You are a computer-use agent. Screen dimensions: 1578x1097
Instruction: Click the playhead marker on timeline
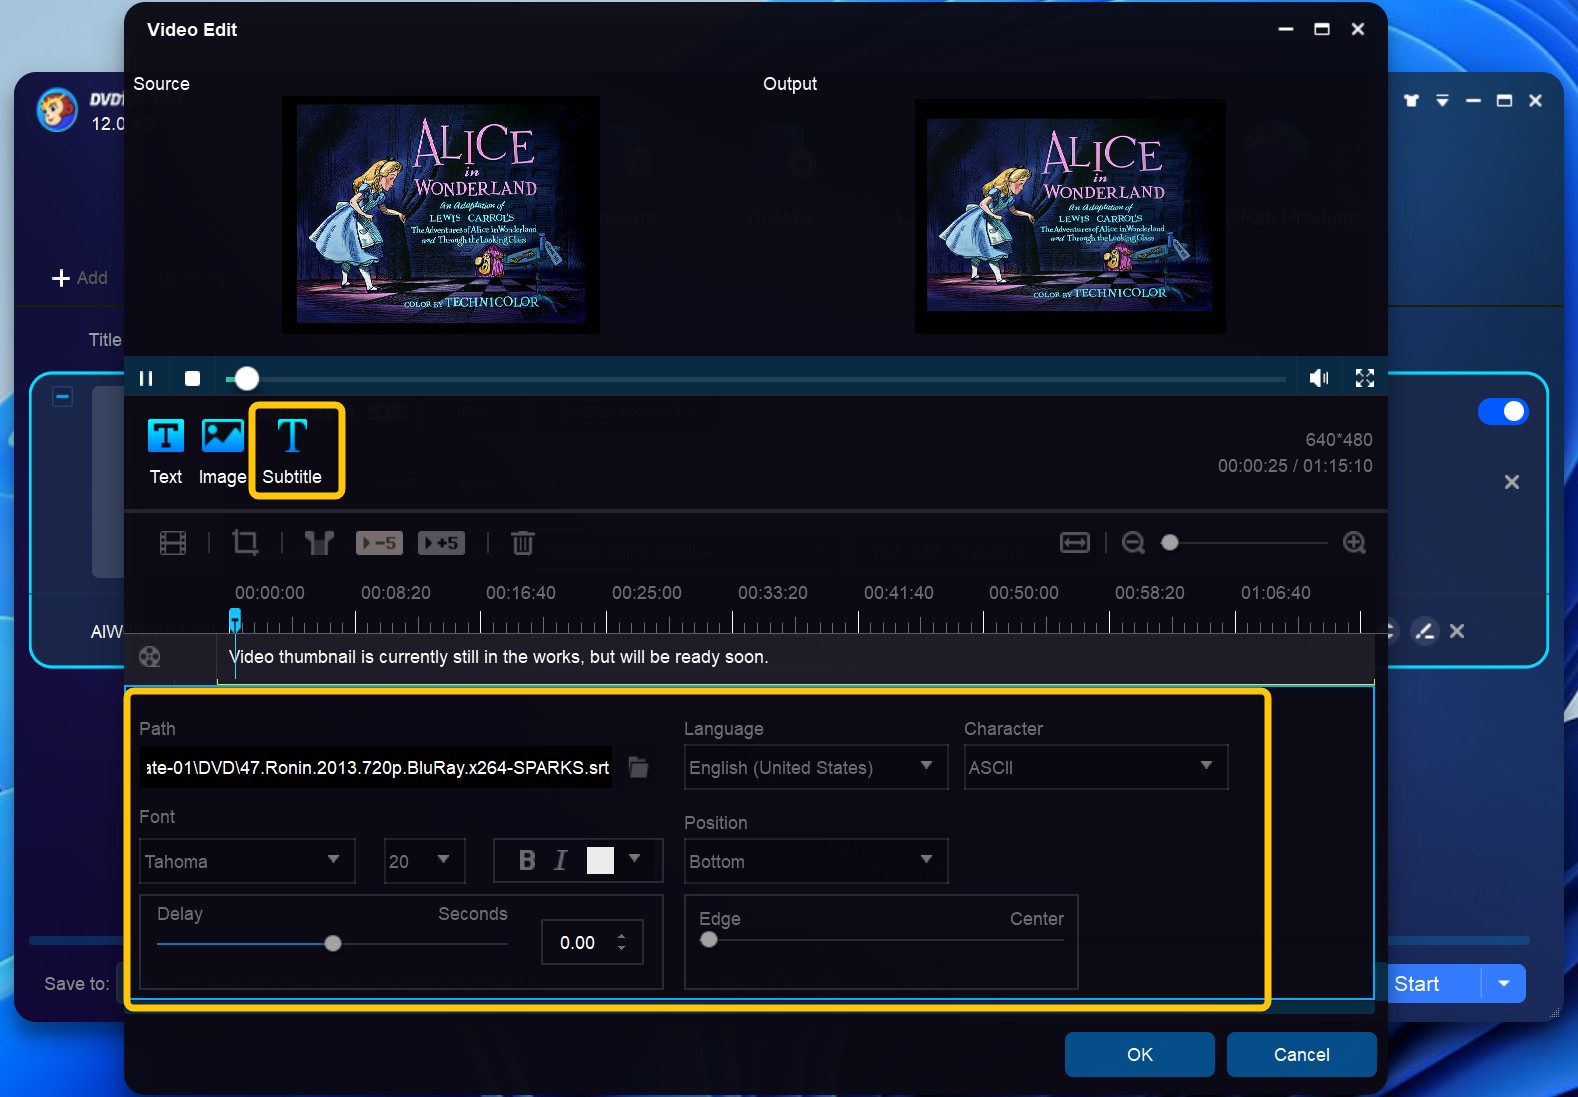[235, 619]
